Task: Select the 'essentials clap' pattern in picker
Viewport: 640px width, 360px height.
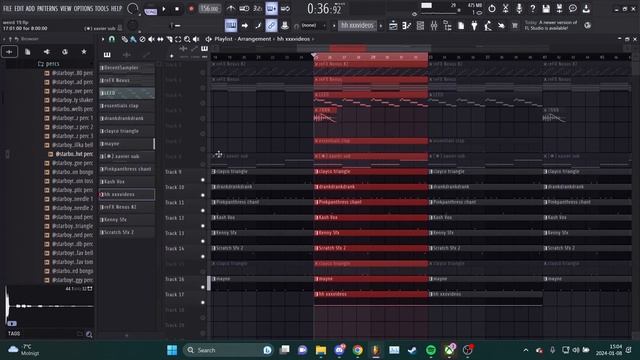Action: click(127, 106)
